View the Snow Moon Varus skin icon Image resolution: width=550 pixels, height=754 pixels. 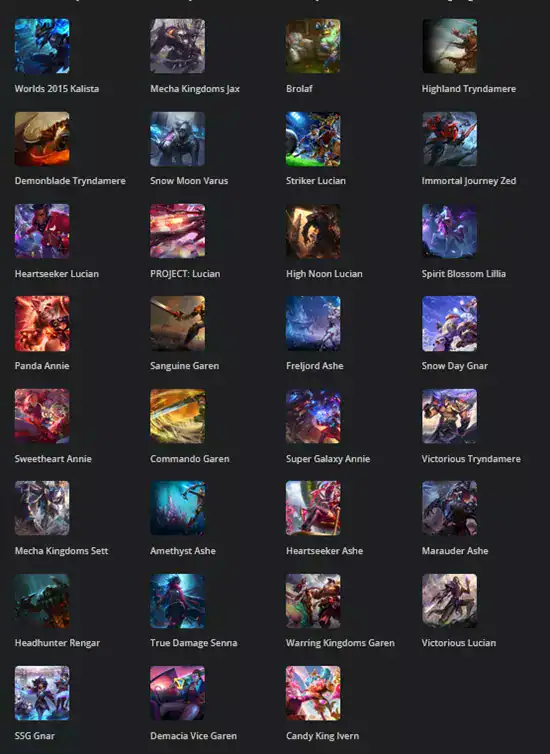(177, 139)
